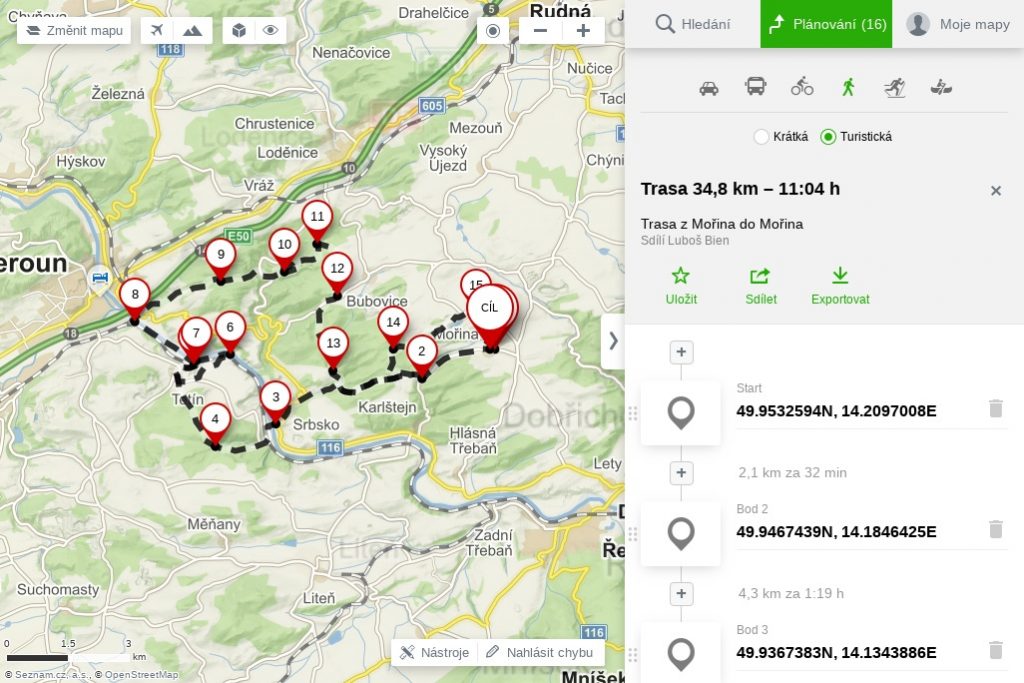Image resolution: width=1024 pixels, height=683 pixels.
Task: Click route marker 12 on map
Action: click(337, 271)
